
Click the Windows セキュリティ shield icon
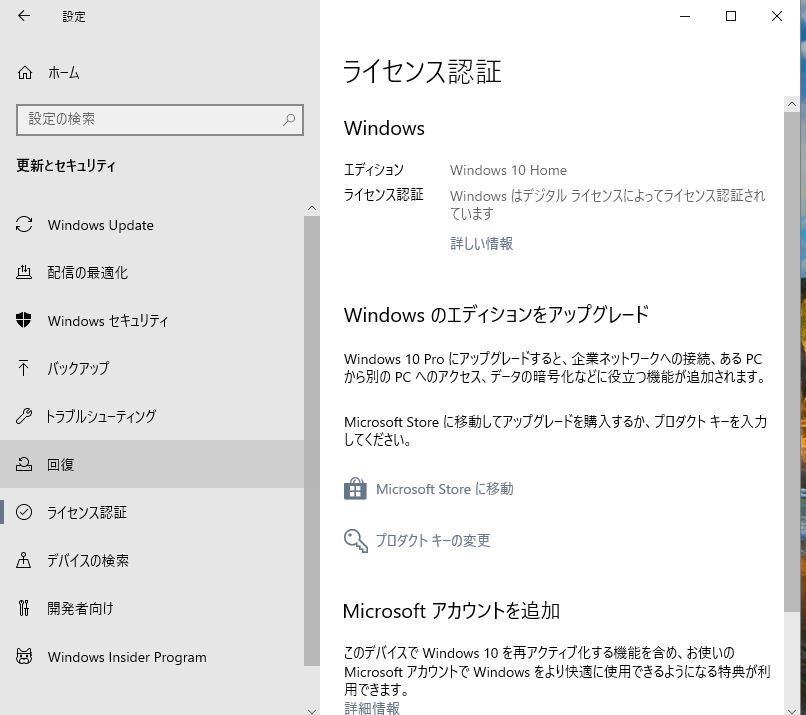pos(24,320)
